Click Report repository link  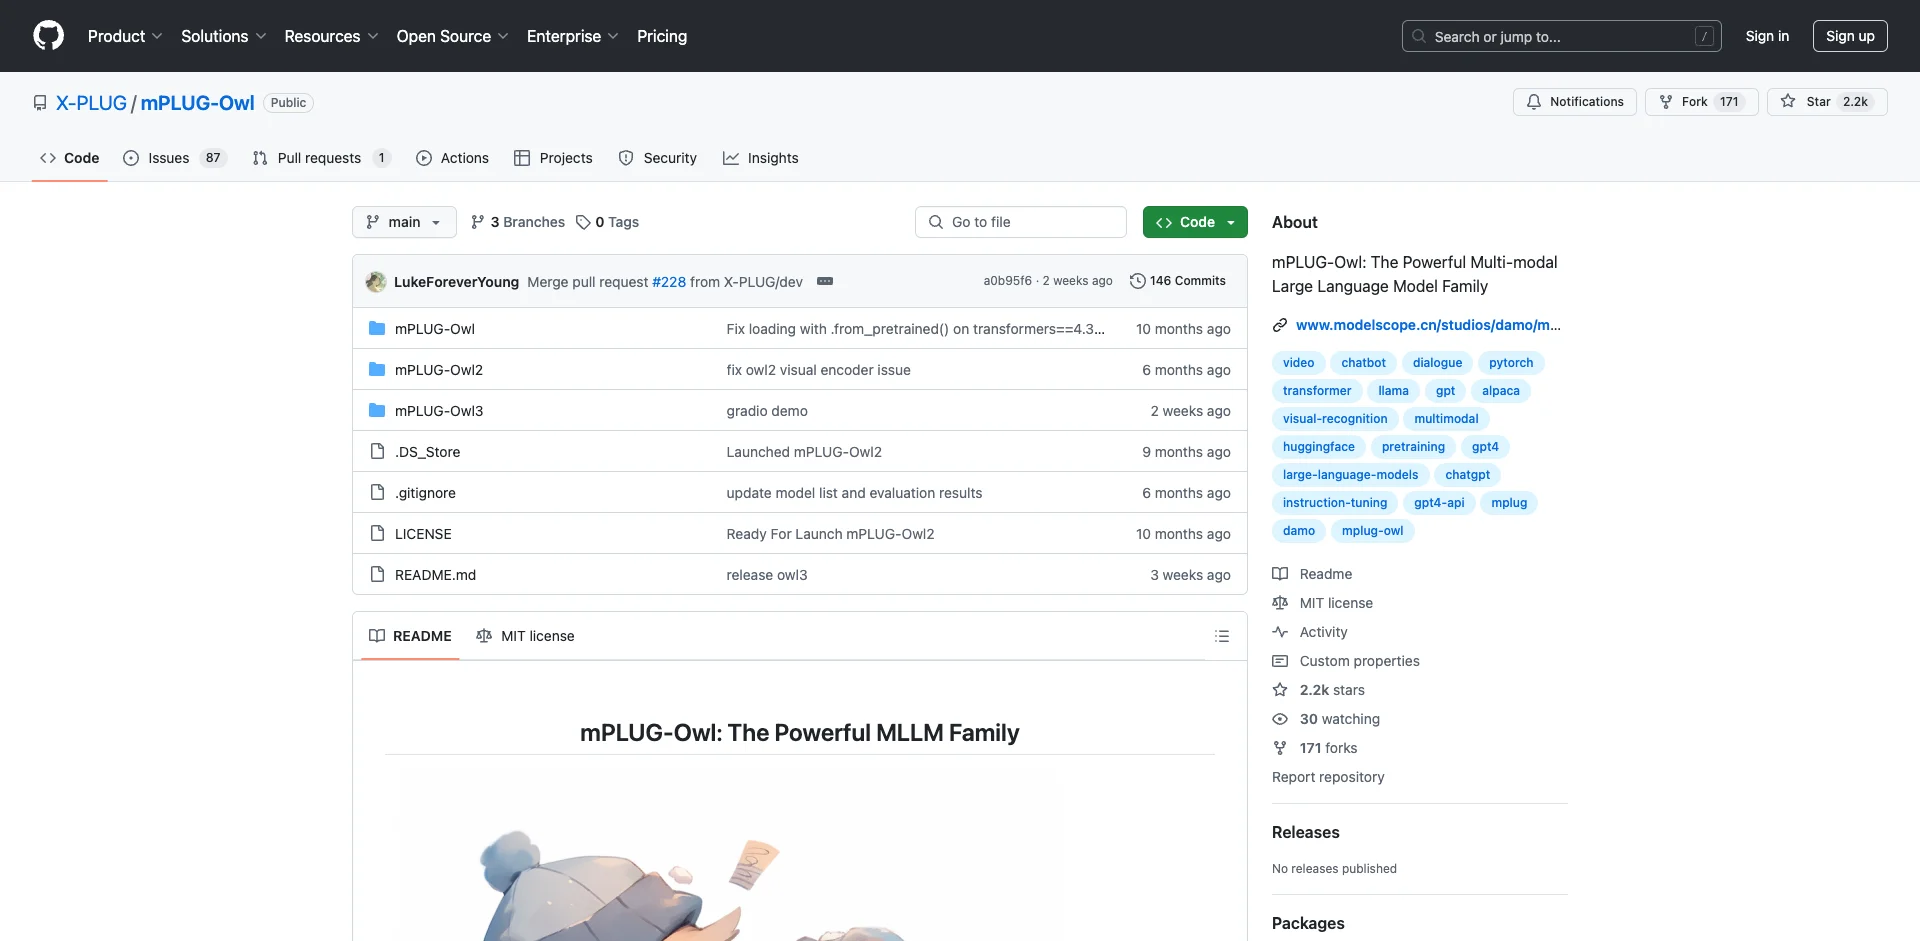(1328, 777)
